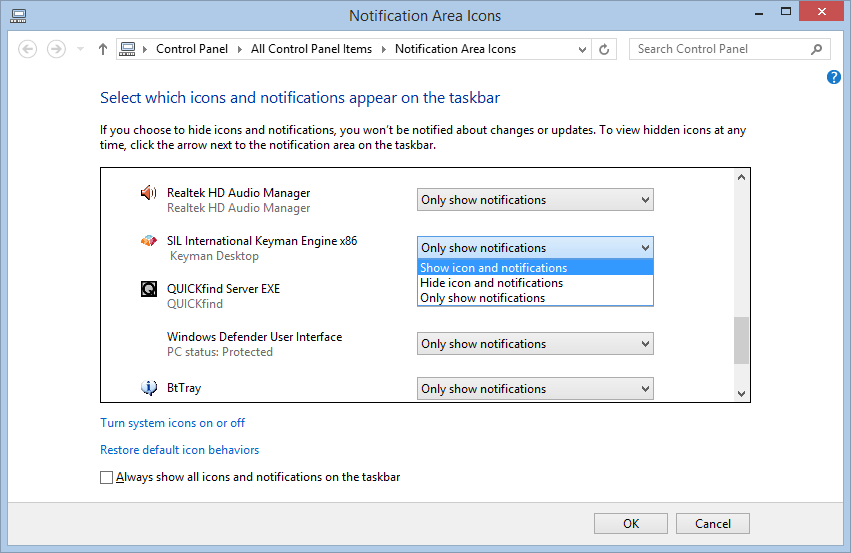Navigate to All Control Panel Items breadcrumb

[311, 49]
